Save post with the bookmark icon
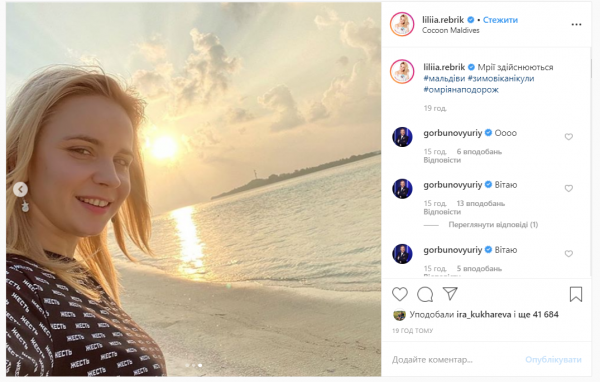Image resolution: width=600 pixels, height=382 pixels. [576, 294]
